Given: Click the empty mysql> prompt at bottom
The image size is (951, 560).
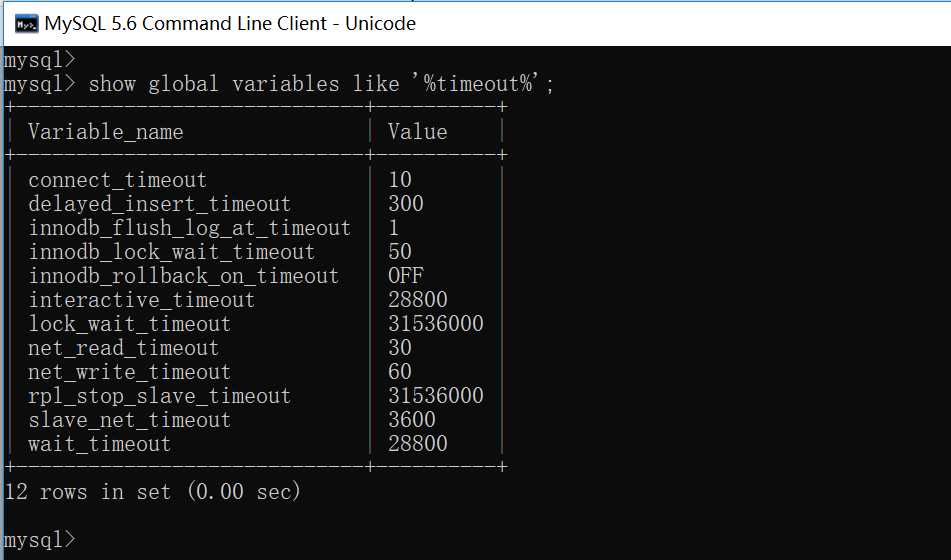Looking at the screenshot, I should tap(39, 539).
